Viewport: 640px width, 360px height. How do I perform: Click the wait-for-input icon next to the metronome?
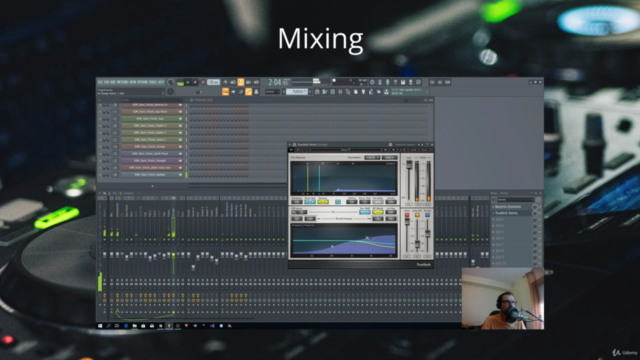(x=233, y=82)
